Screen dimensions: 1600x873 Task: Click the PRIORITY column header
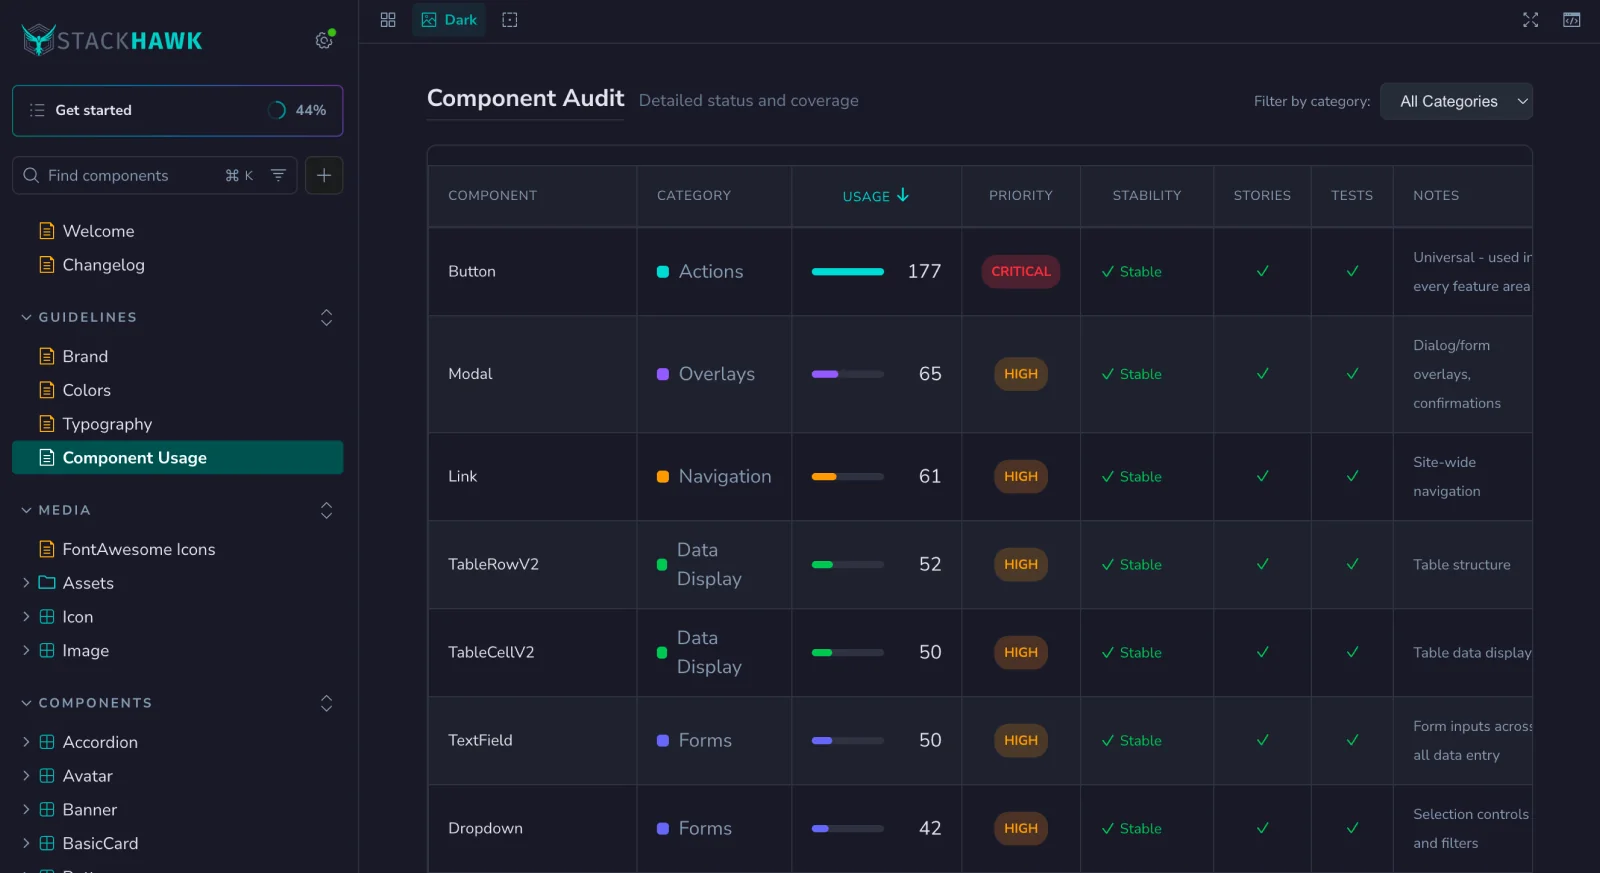[x=1021, y=196]
